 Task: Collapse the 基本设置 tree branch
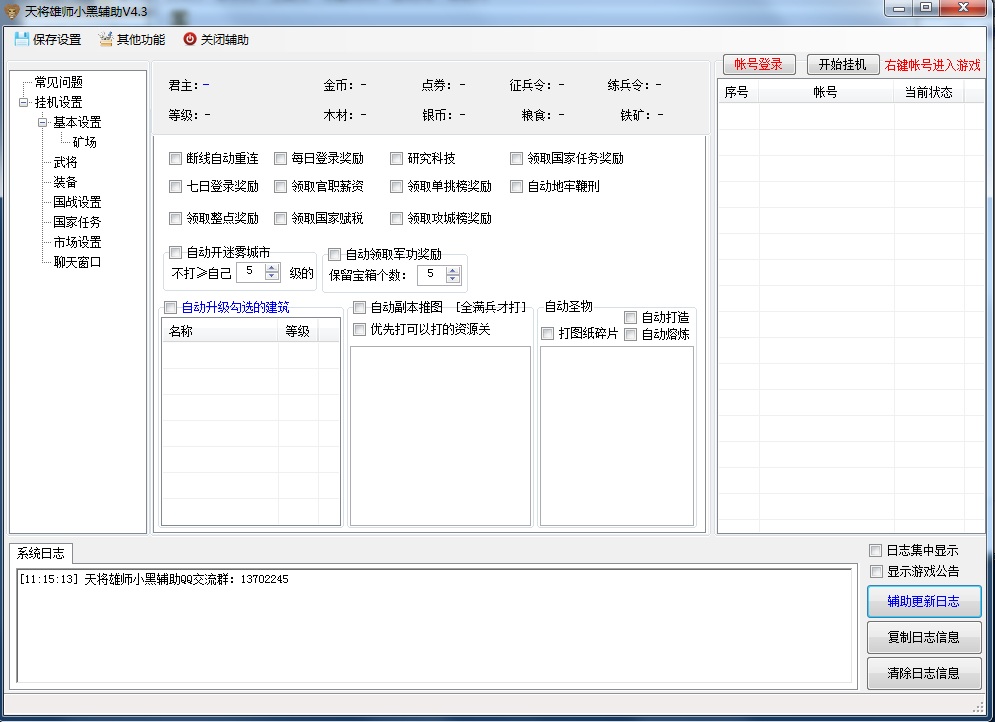(42, 122)
